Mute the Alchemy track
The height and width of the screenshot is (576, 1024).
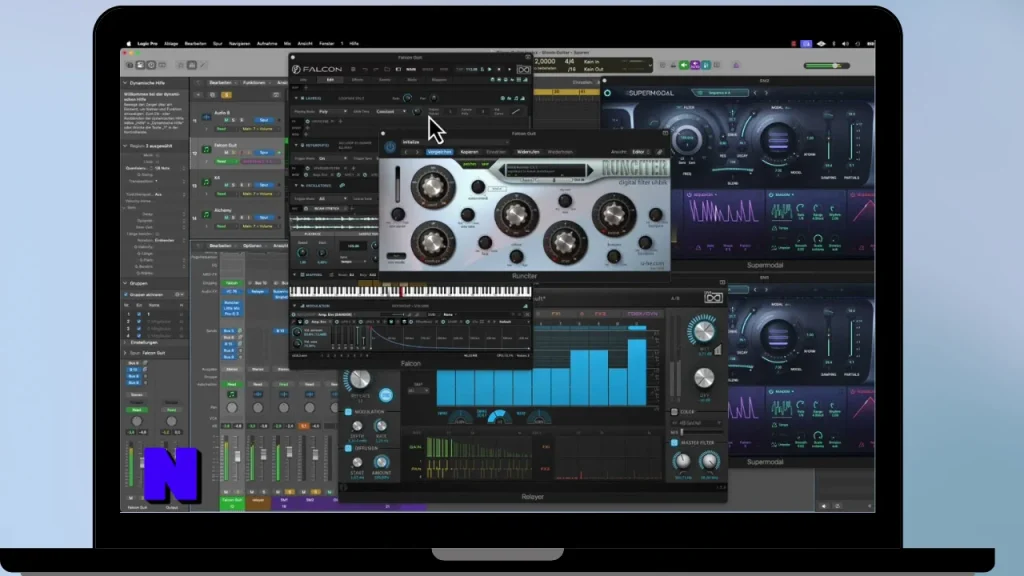pos(226,217)
